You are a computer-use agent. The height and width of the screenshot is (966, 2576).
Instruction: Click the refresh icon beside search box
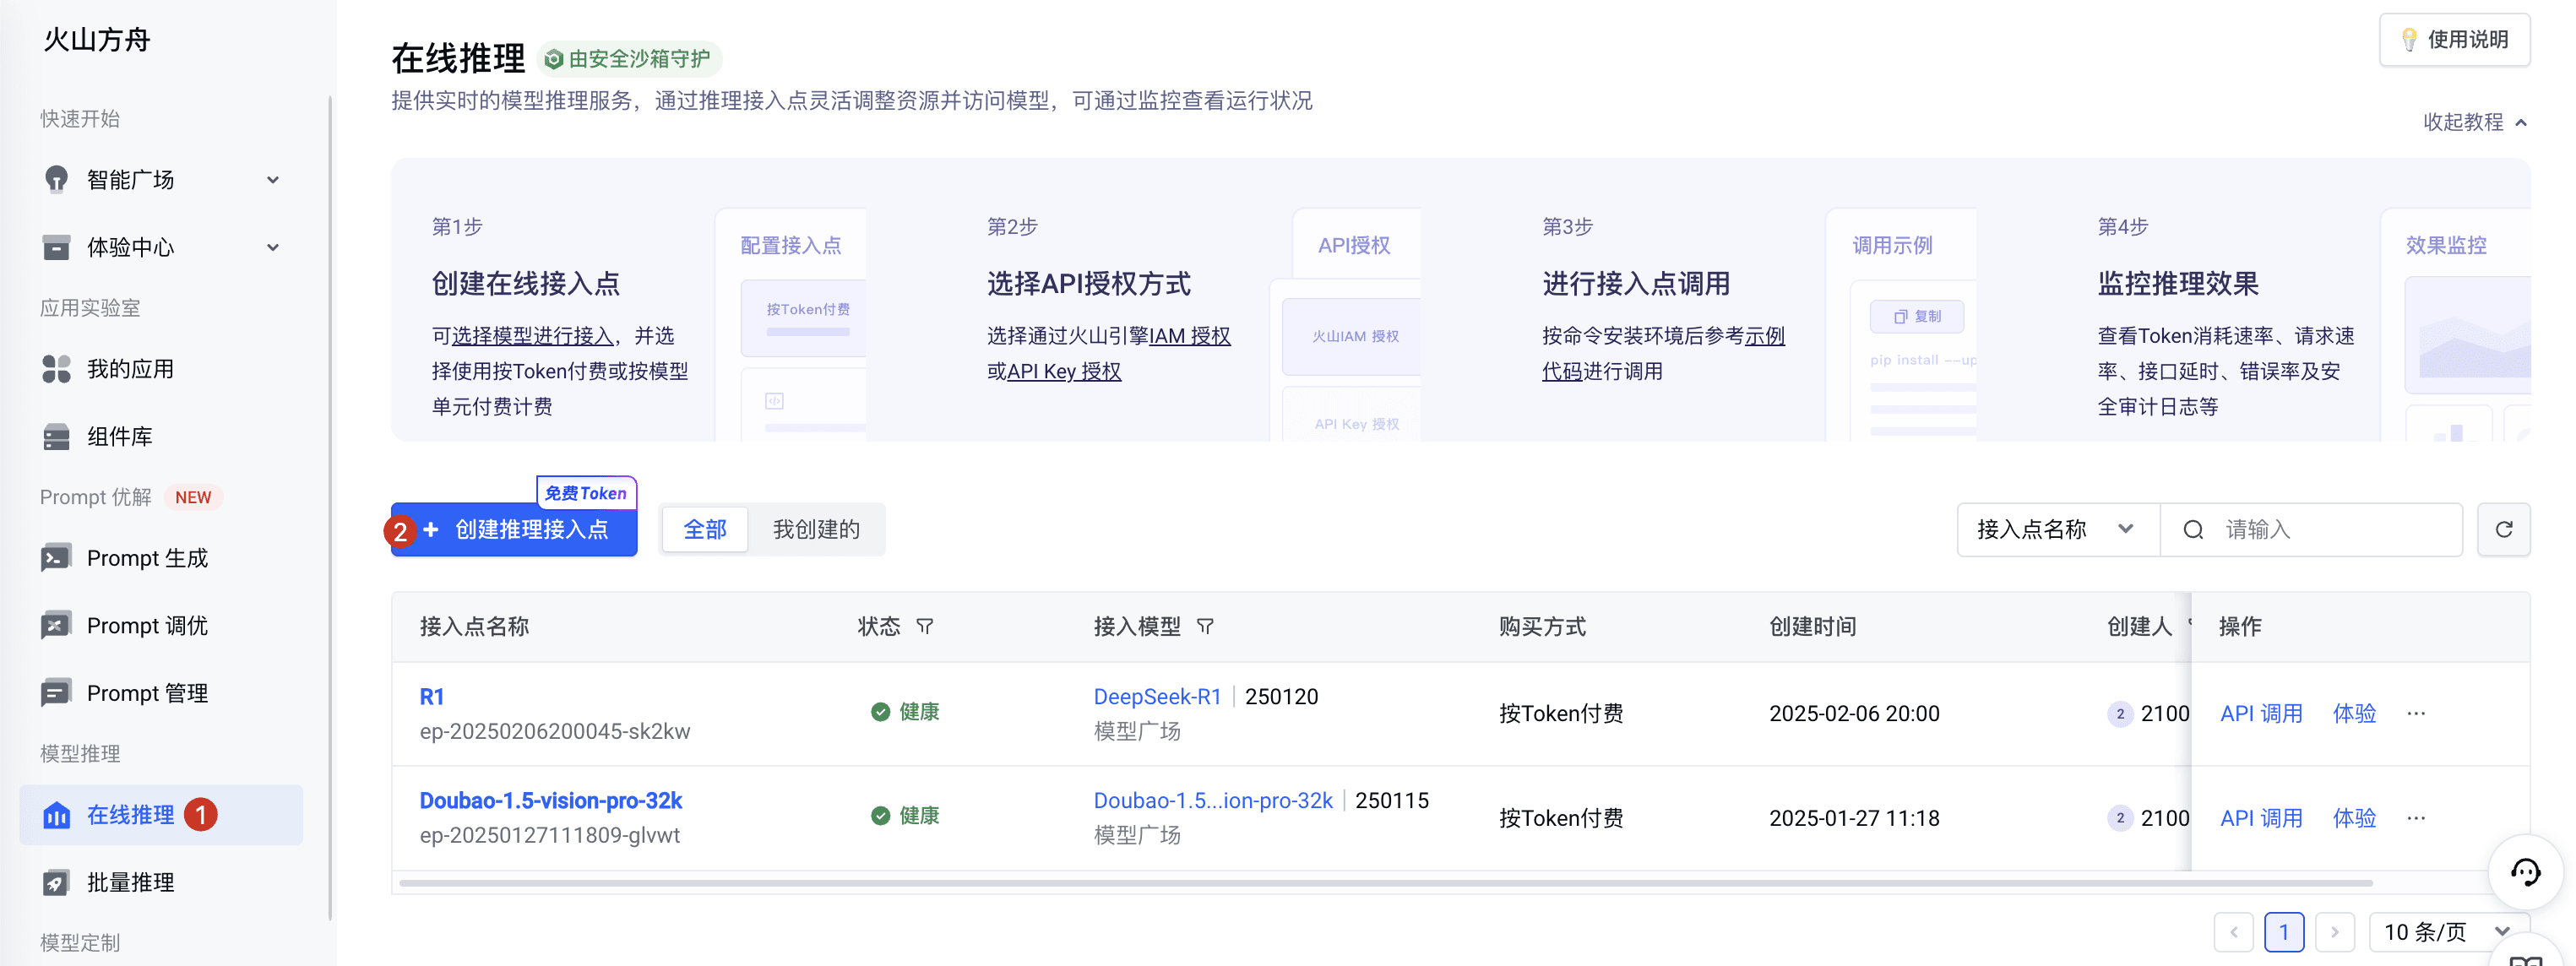(x=2503, y=529)
